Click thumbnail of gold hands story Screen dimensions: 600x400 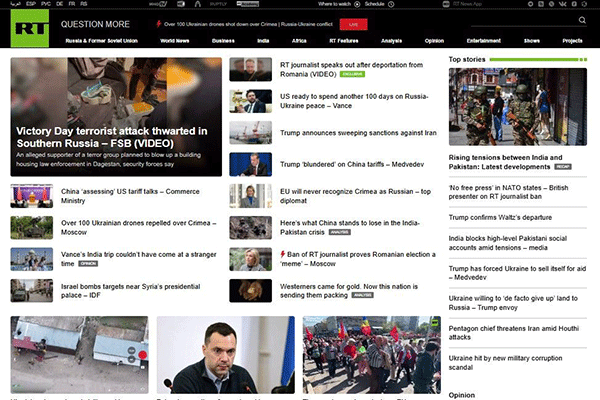coord(251,291)
